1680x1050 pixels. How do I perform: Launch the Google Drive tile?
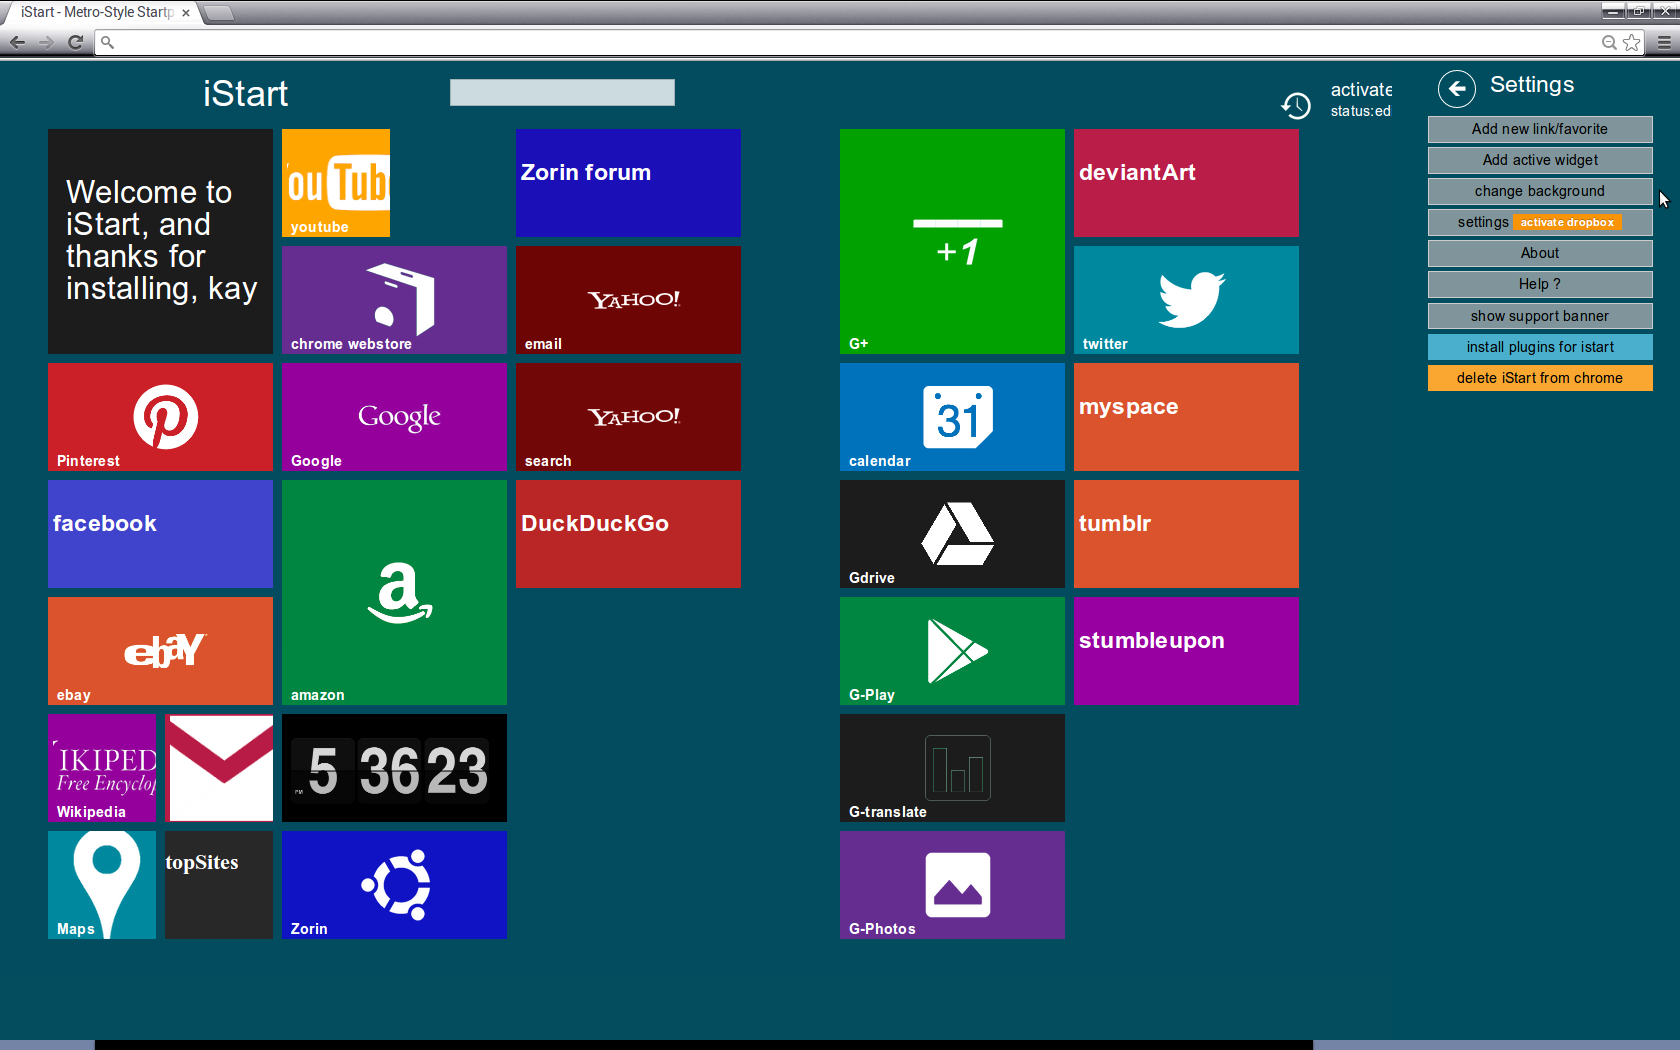pos(952,533)
